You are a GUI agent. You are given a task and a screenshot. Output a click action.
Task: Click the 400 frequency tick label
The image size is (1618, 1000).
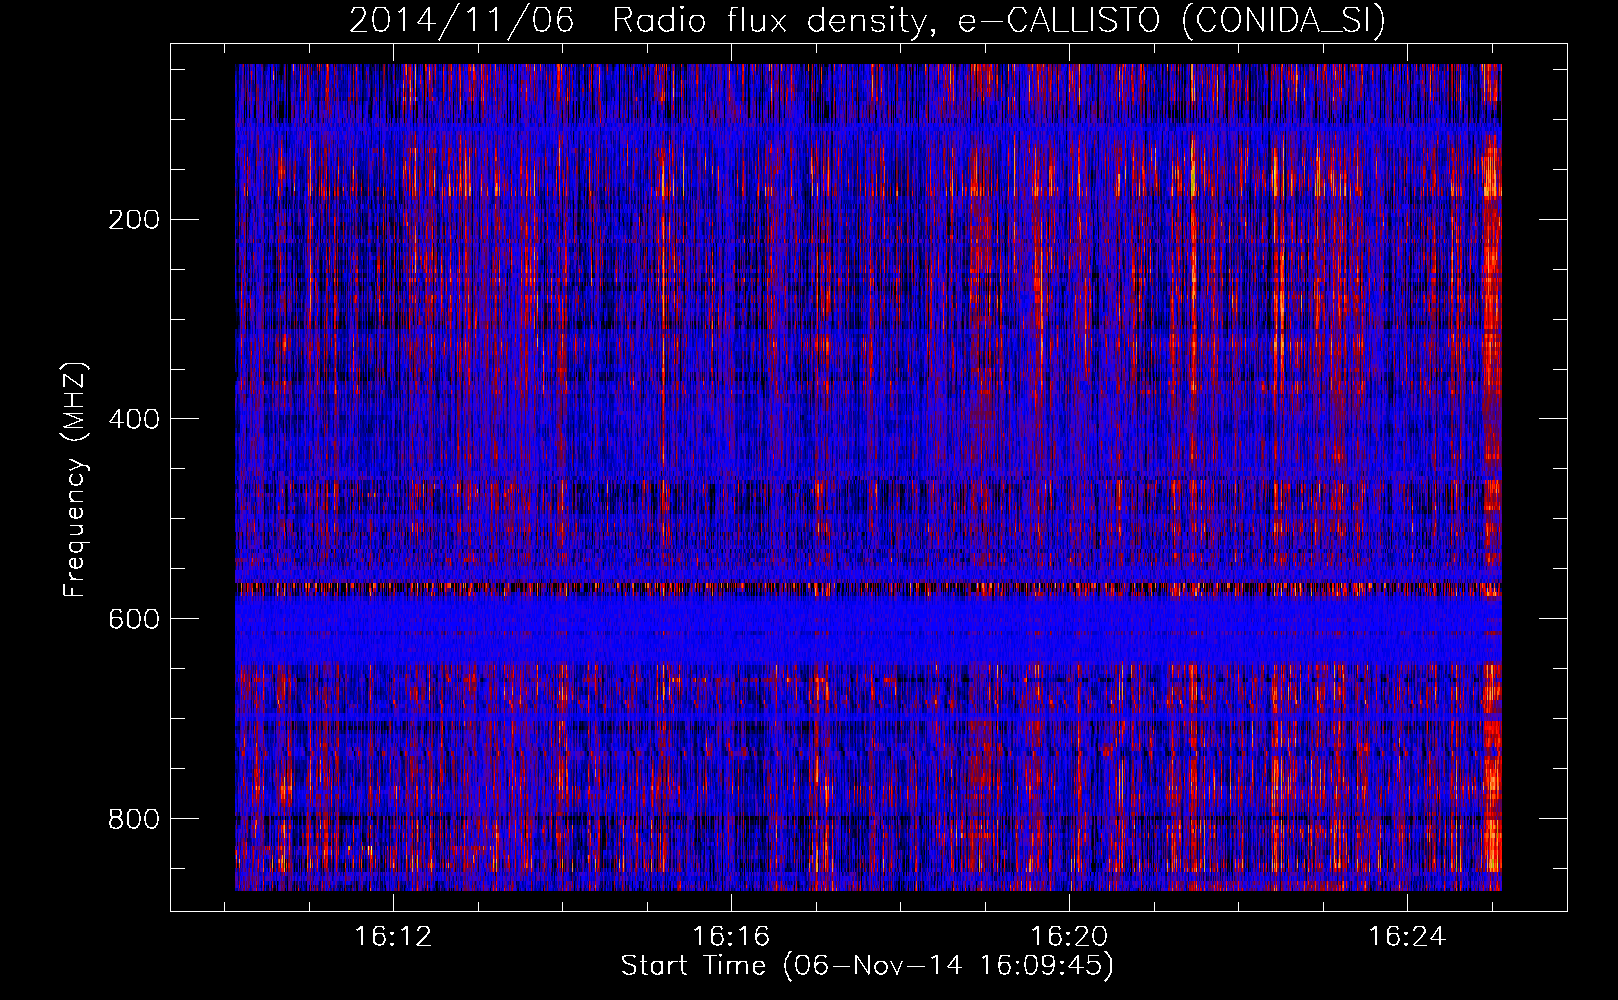click(133, 419)
